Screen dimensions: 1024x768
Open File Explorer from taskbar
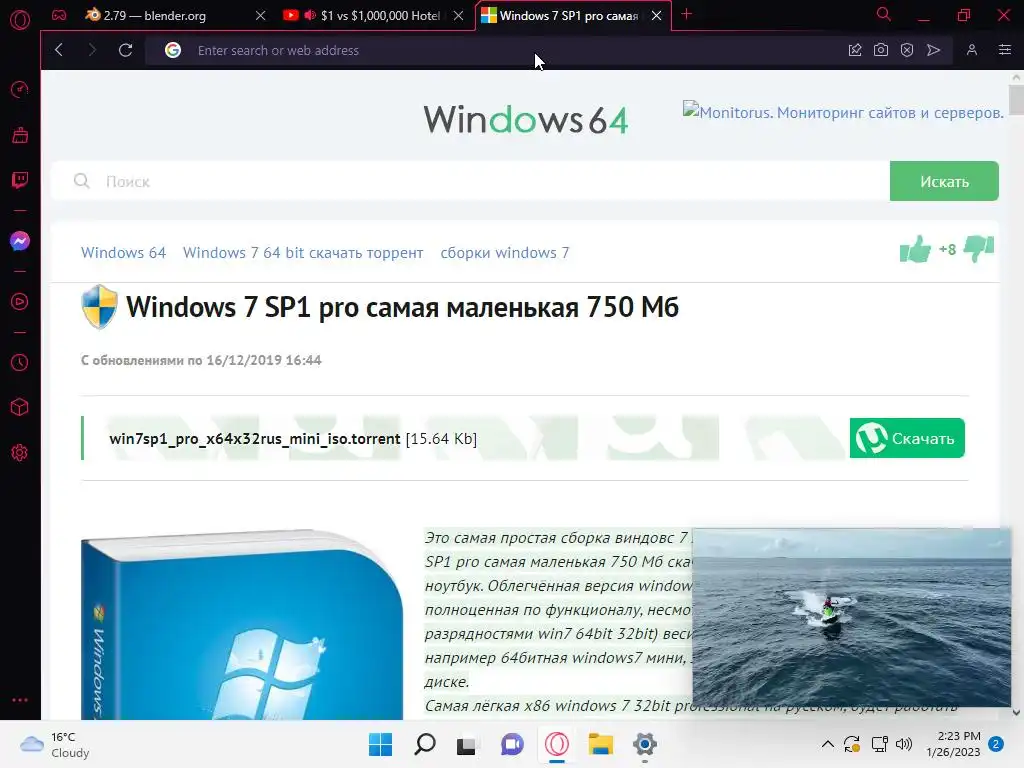(600, 744)
